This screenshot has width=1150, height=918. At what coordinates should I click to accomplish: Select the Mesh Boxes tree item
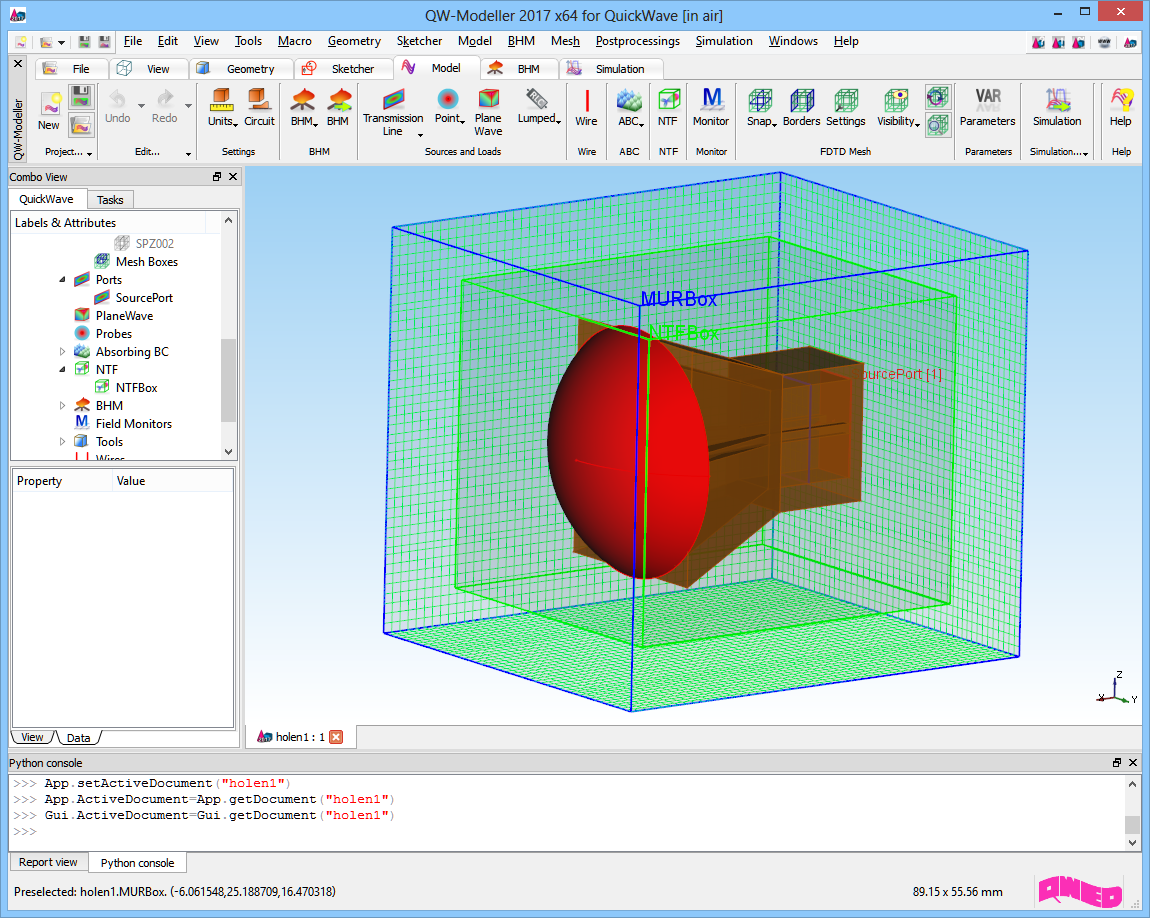pos(147,262)
